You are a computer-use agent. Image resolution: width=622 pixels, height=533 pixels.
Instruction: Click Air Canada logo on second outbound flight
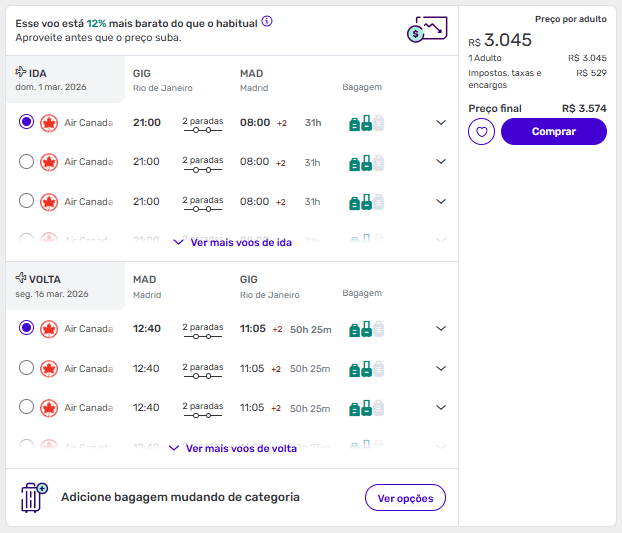[49, 162]
